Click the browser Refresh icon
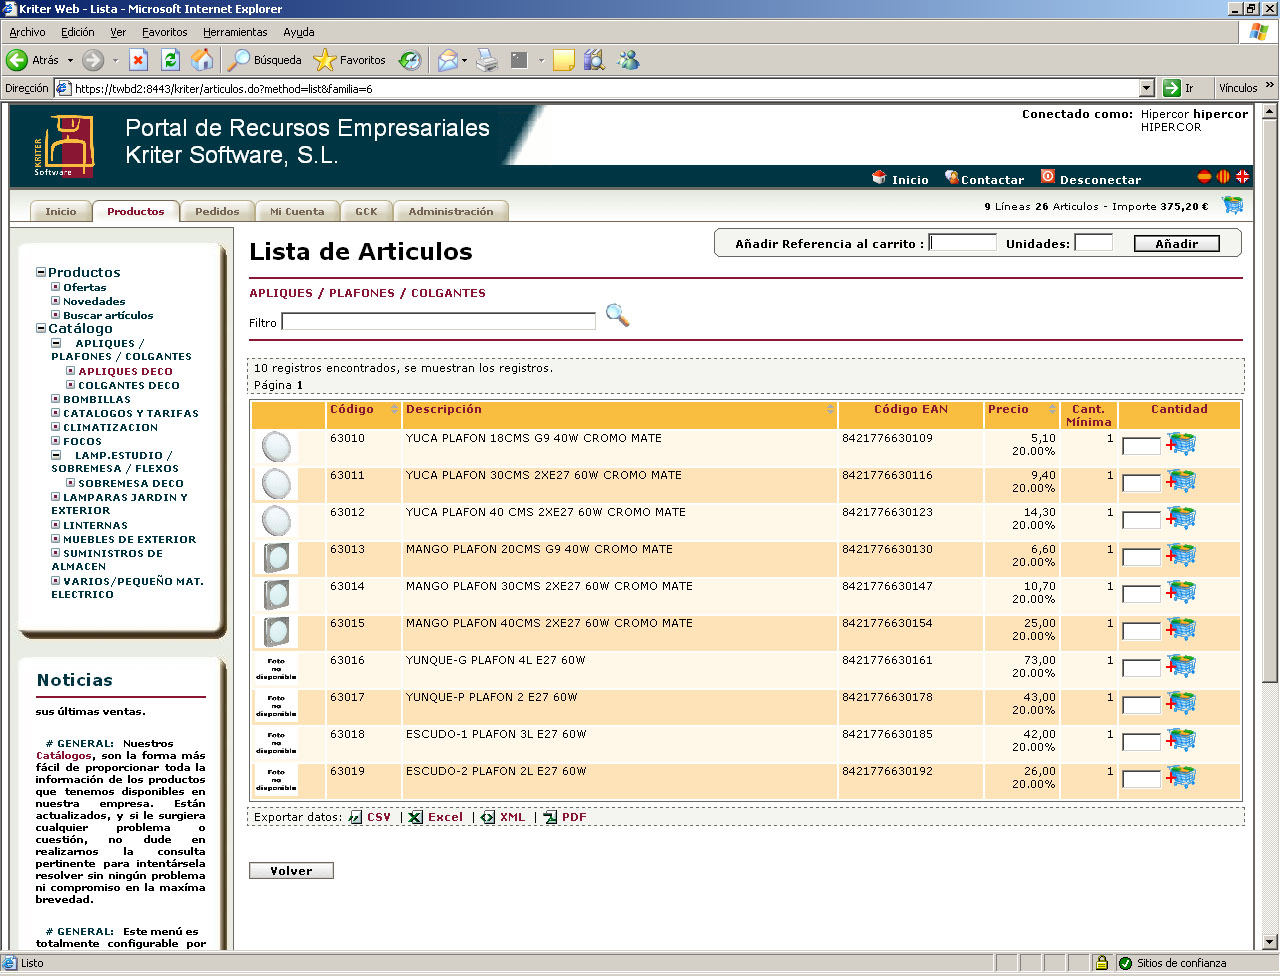Image resolution: width=1280 pixels, height=976 pixels. click(x=171, y=60)
